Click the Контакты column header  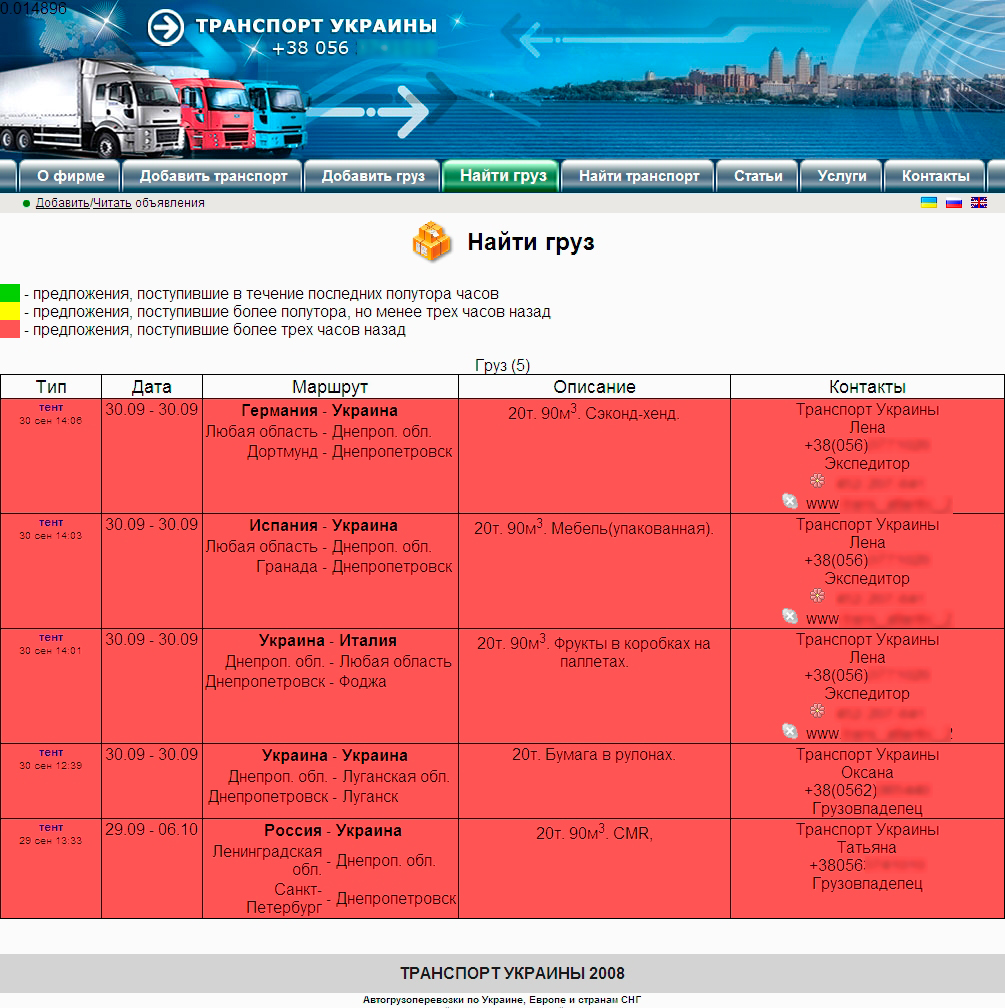(867, 387)
